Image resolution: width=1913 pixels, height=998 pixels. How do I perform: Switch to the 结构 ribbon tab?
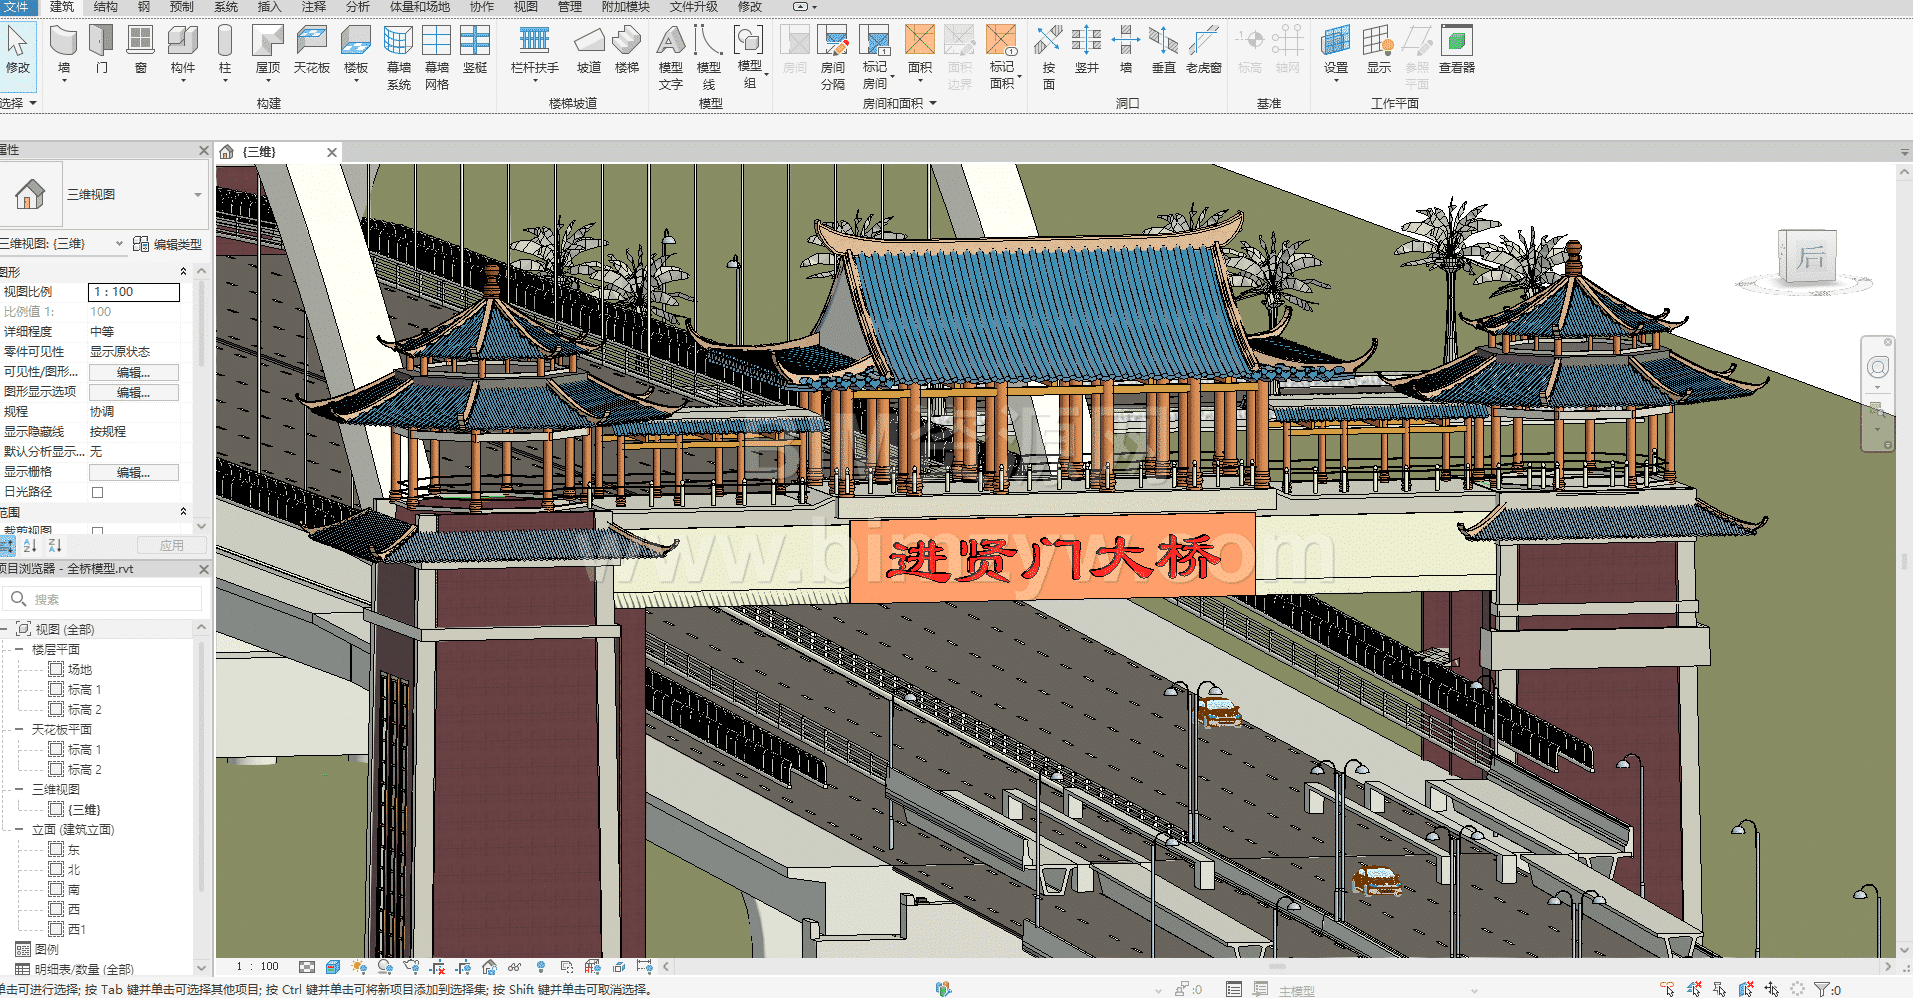105,7
